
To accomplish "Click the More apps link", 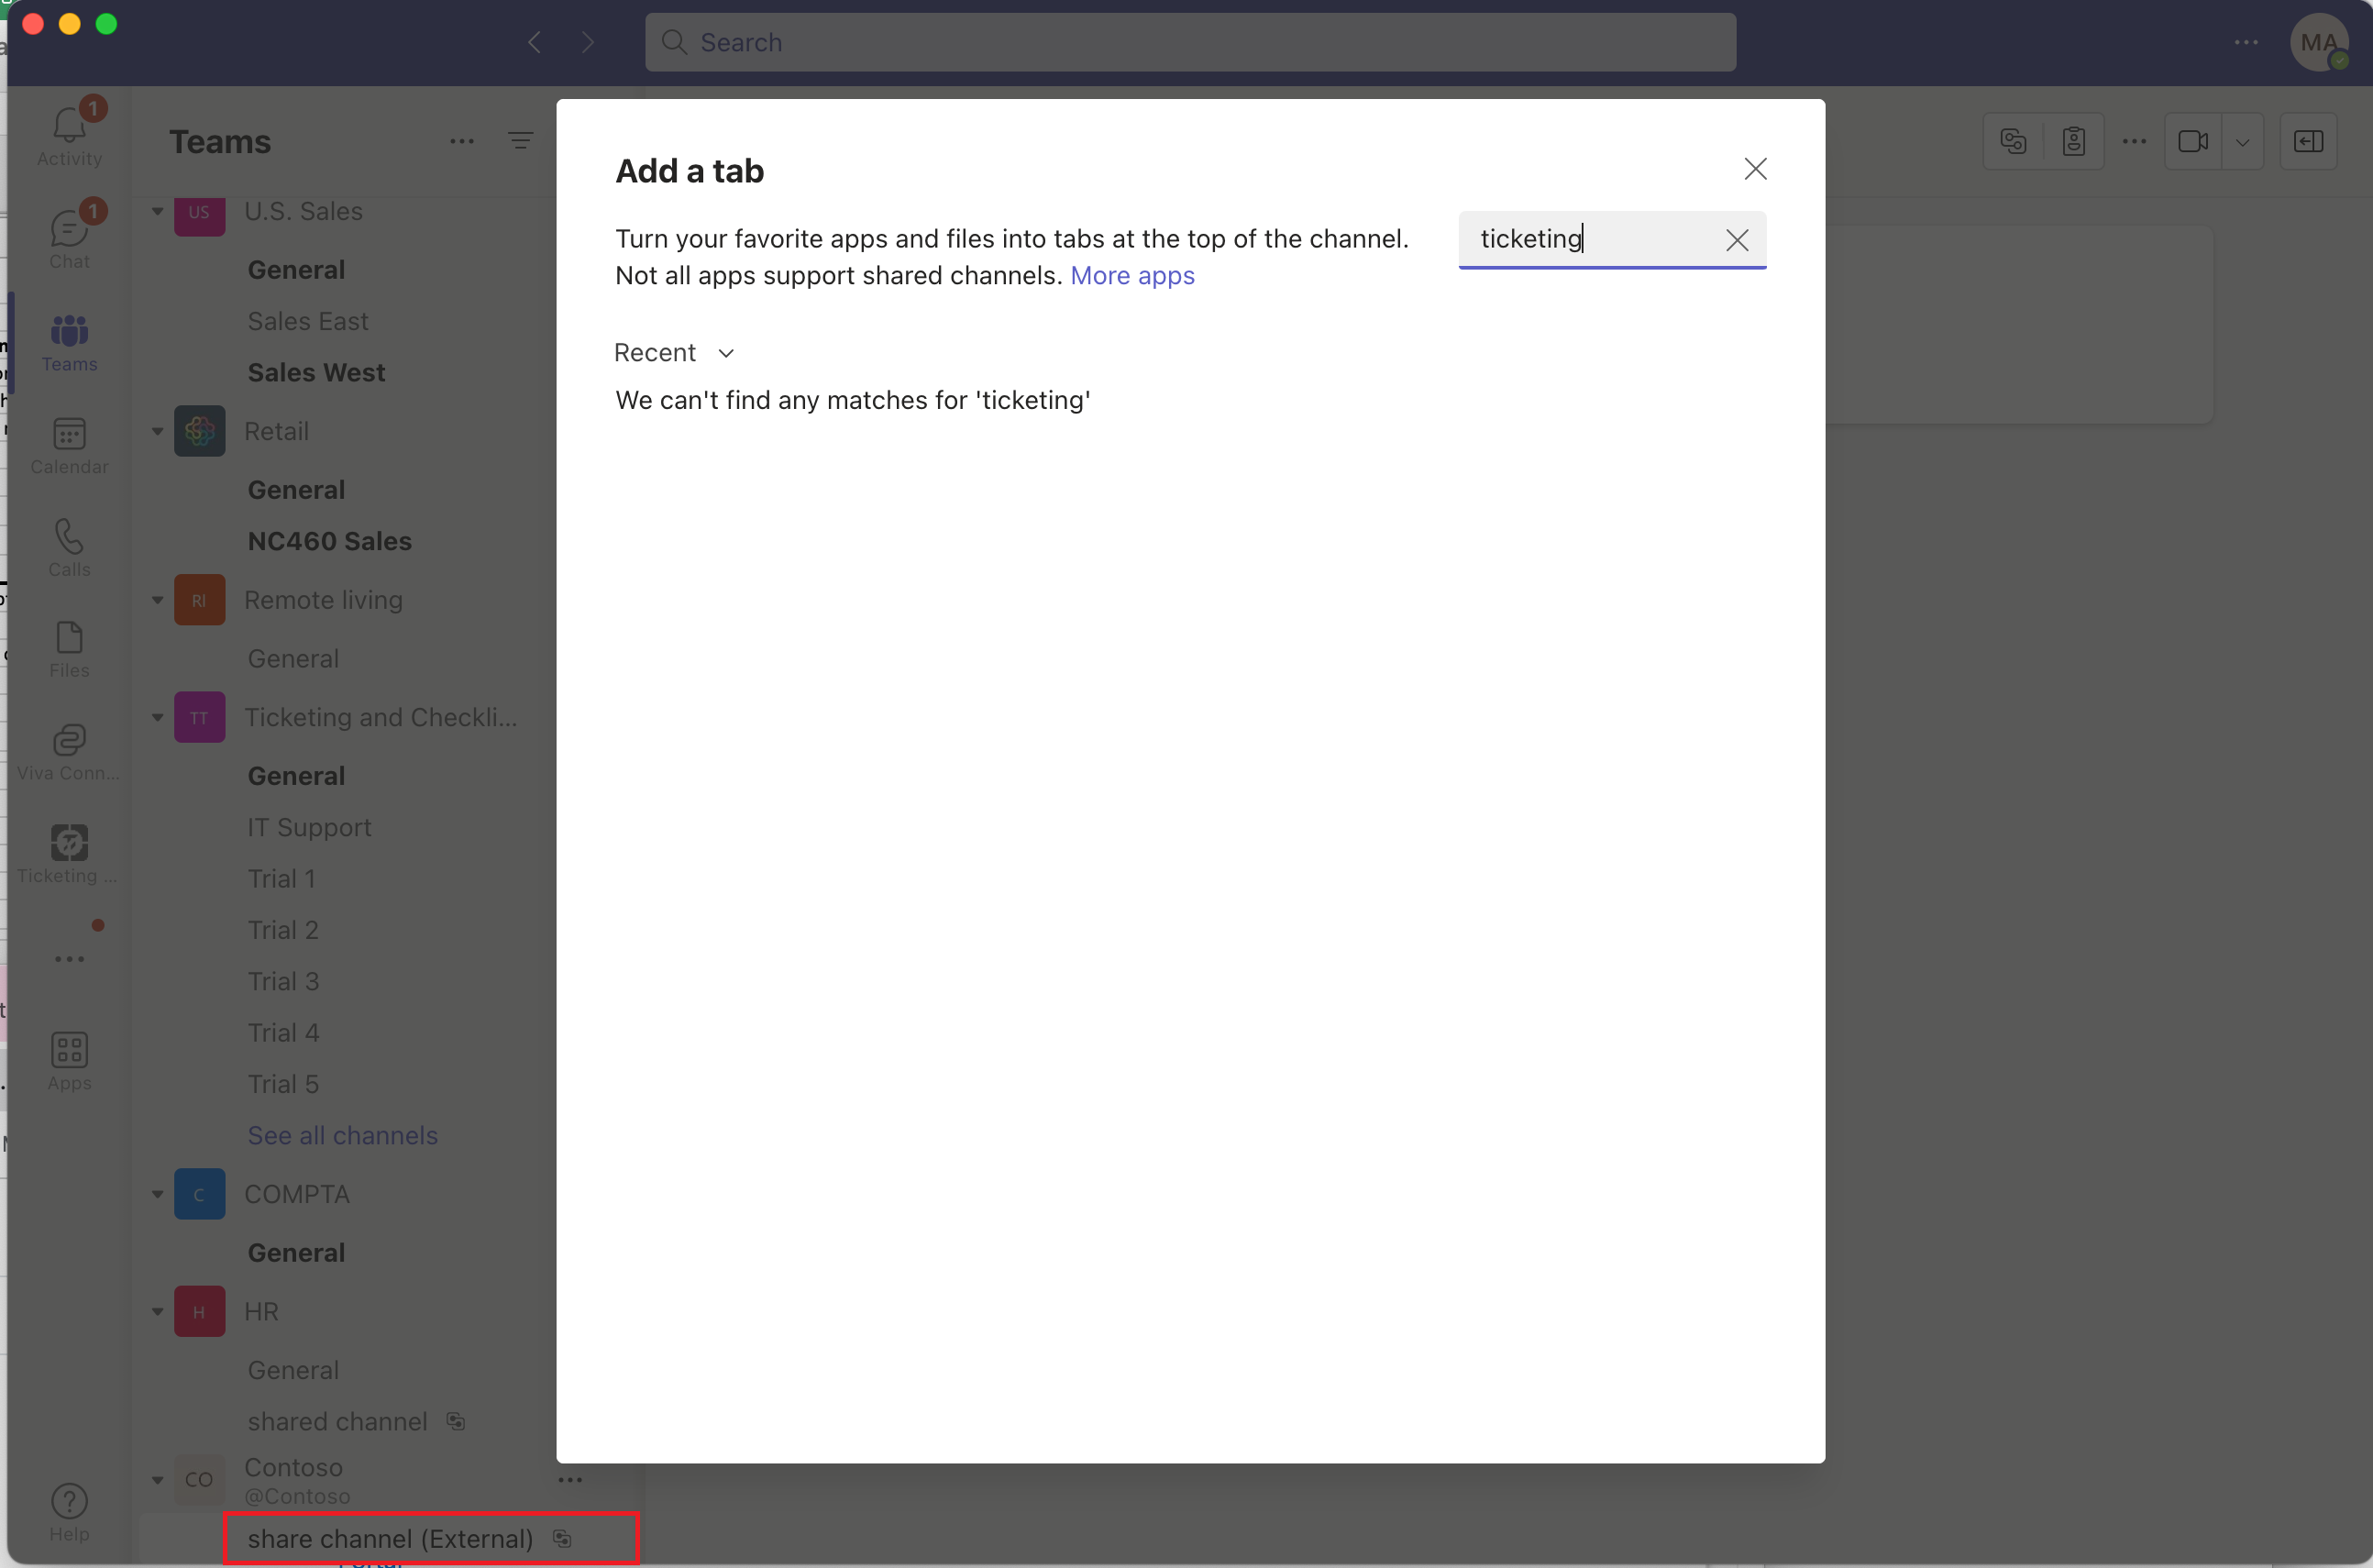I will (1132, 275).
